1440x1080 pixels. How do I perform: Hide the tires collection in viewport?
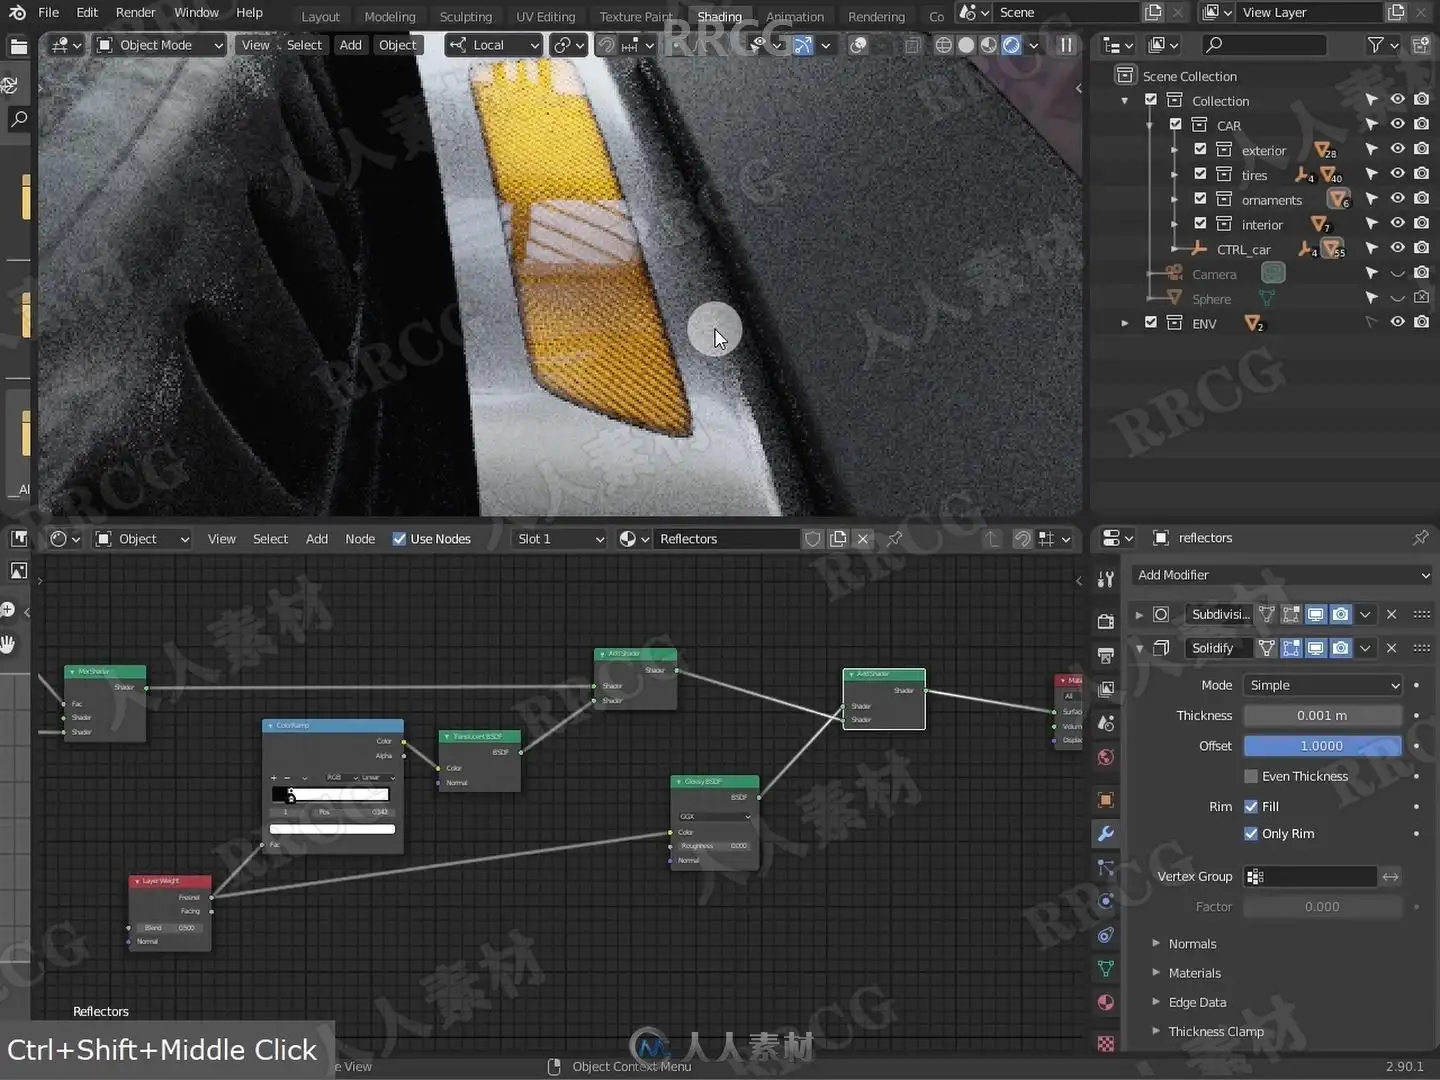pos(1397,174)
